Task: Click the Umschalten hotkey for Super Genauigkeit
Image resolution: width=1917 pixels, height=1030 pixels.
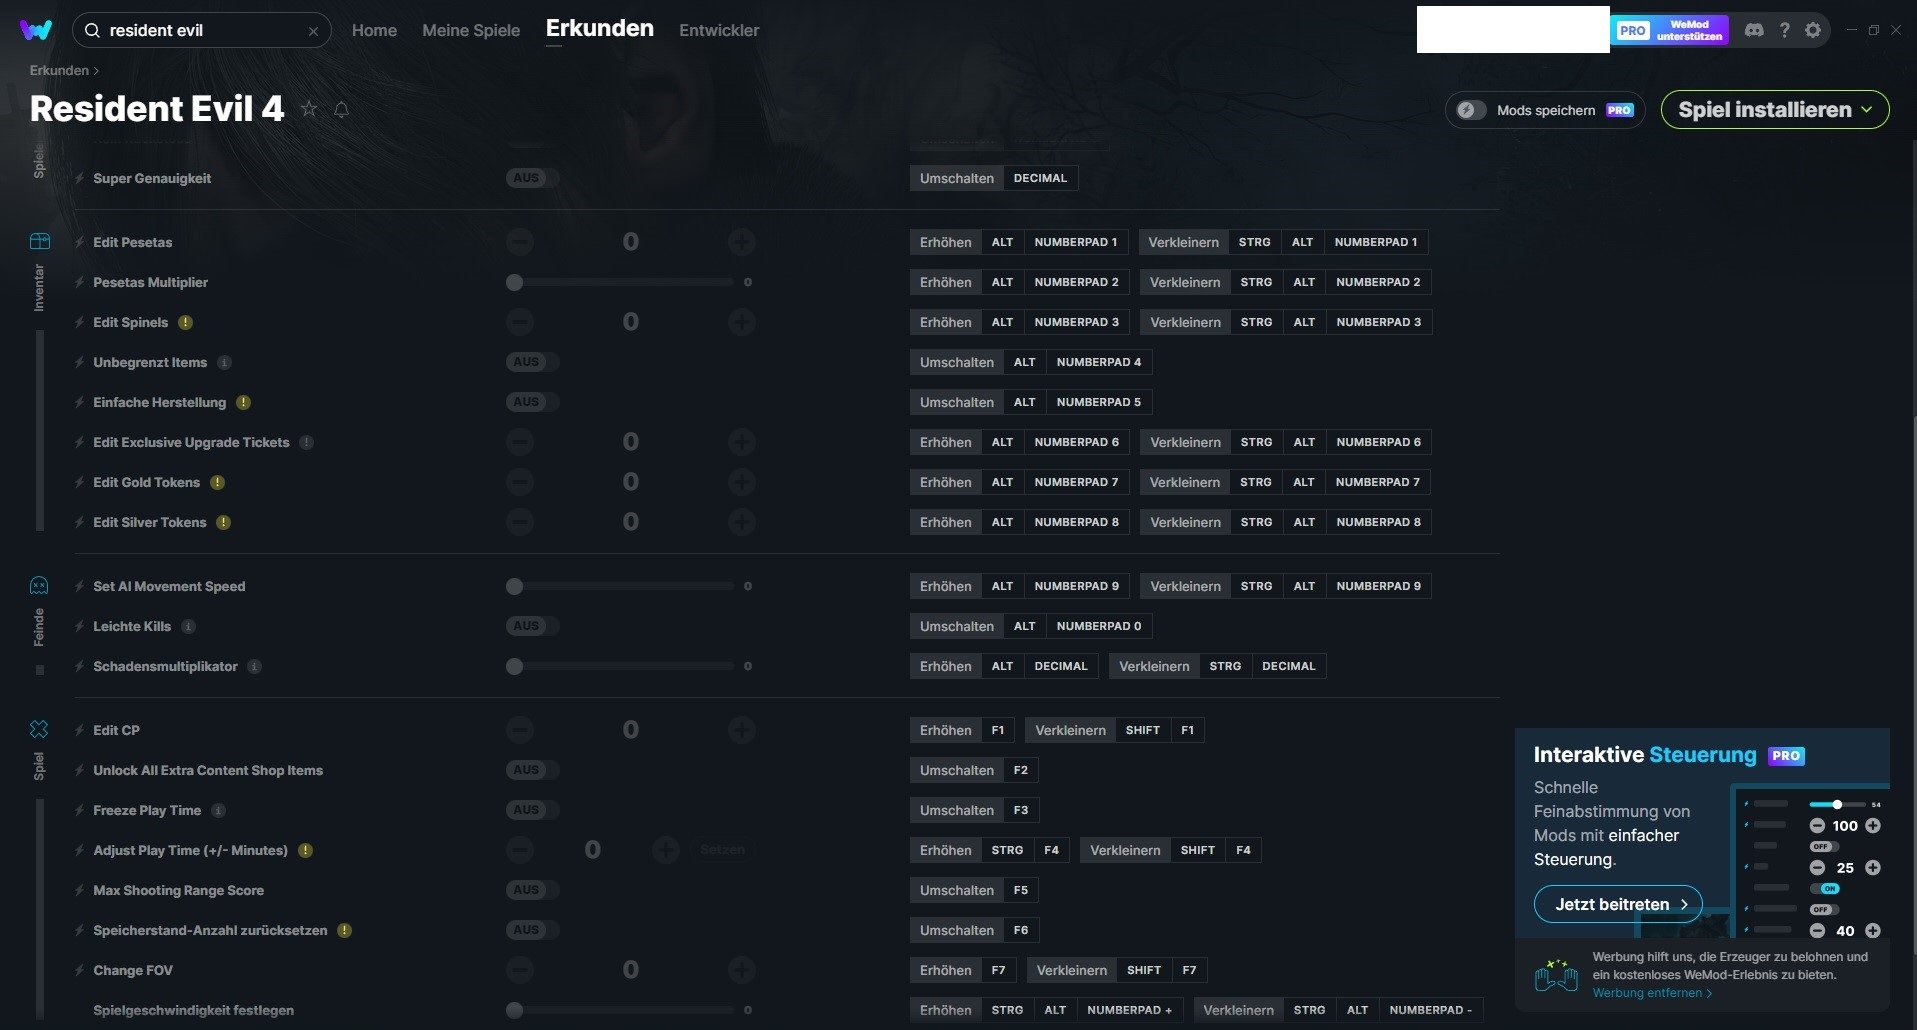Action: (957, 178)
